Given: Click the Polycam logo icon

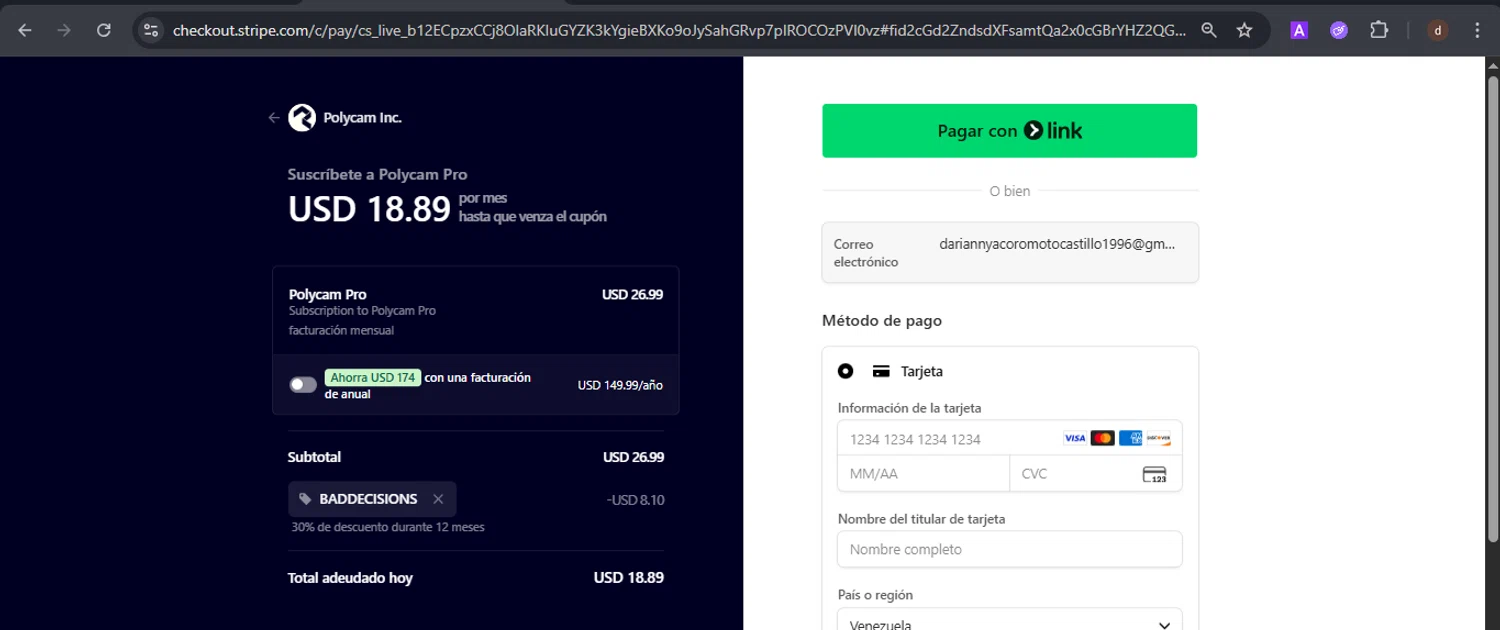Looking at the screenshot, I should click(x=302, y=118).
